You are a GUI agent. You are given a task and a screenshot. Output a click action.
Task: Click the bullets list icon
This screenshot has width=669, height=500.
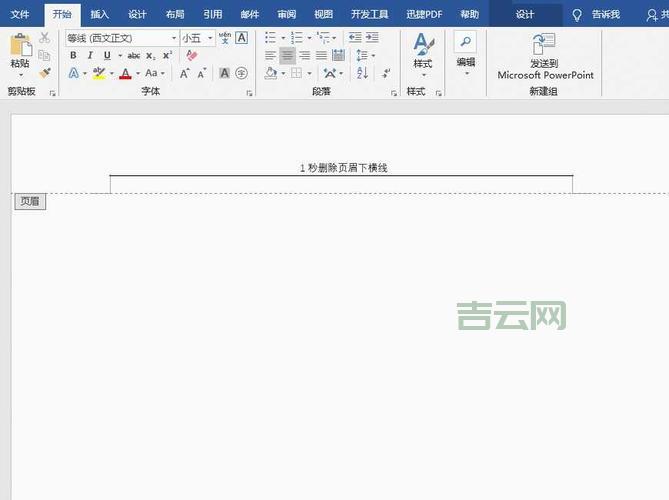click(x=271, y=38)
